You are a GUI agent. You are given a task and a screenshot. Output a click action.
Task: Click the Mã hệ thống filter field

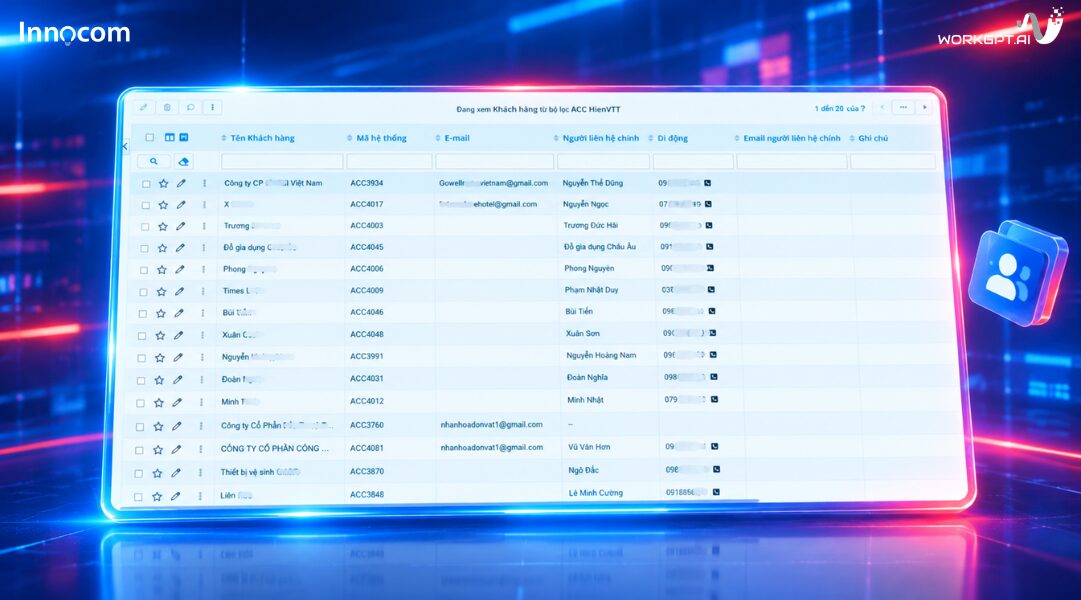(x=390, y=161)
